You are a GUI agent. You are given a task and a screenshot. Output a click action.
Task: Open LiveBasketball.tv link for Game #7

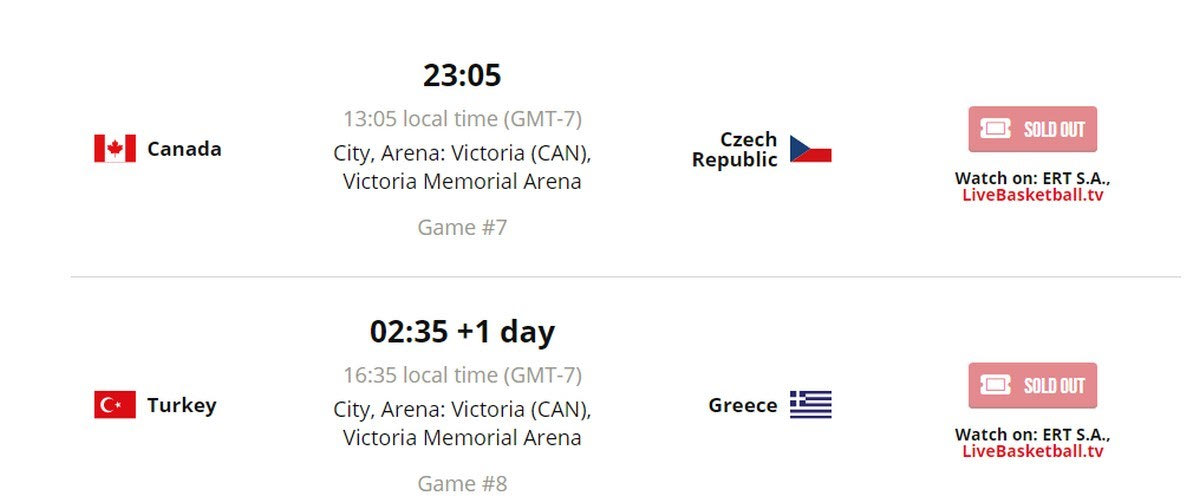point(1033,195)
